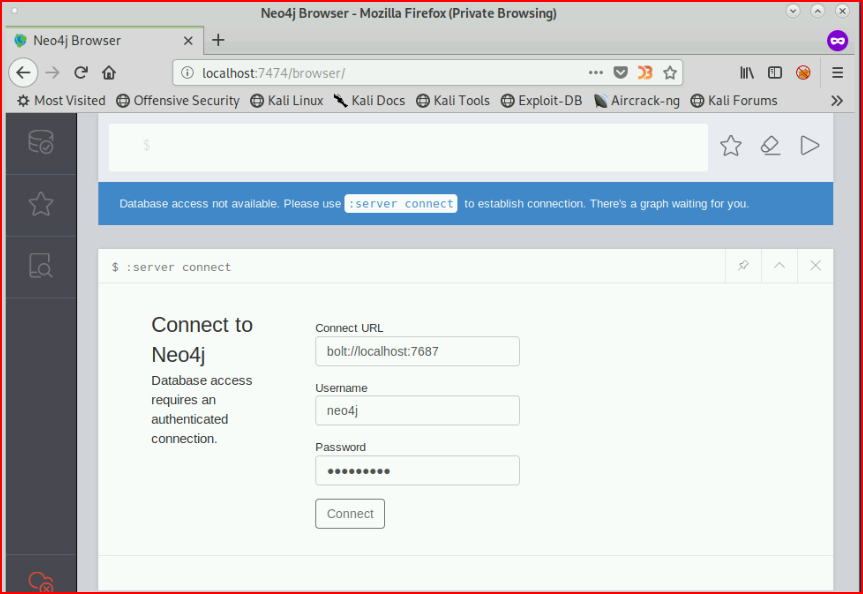Go to the Firefox home page
Viewport: 863px width, 594px height.
coord(109,73)
